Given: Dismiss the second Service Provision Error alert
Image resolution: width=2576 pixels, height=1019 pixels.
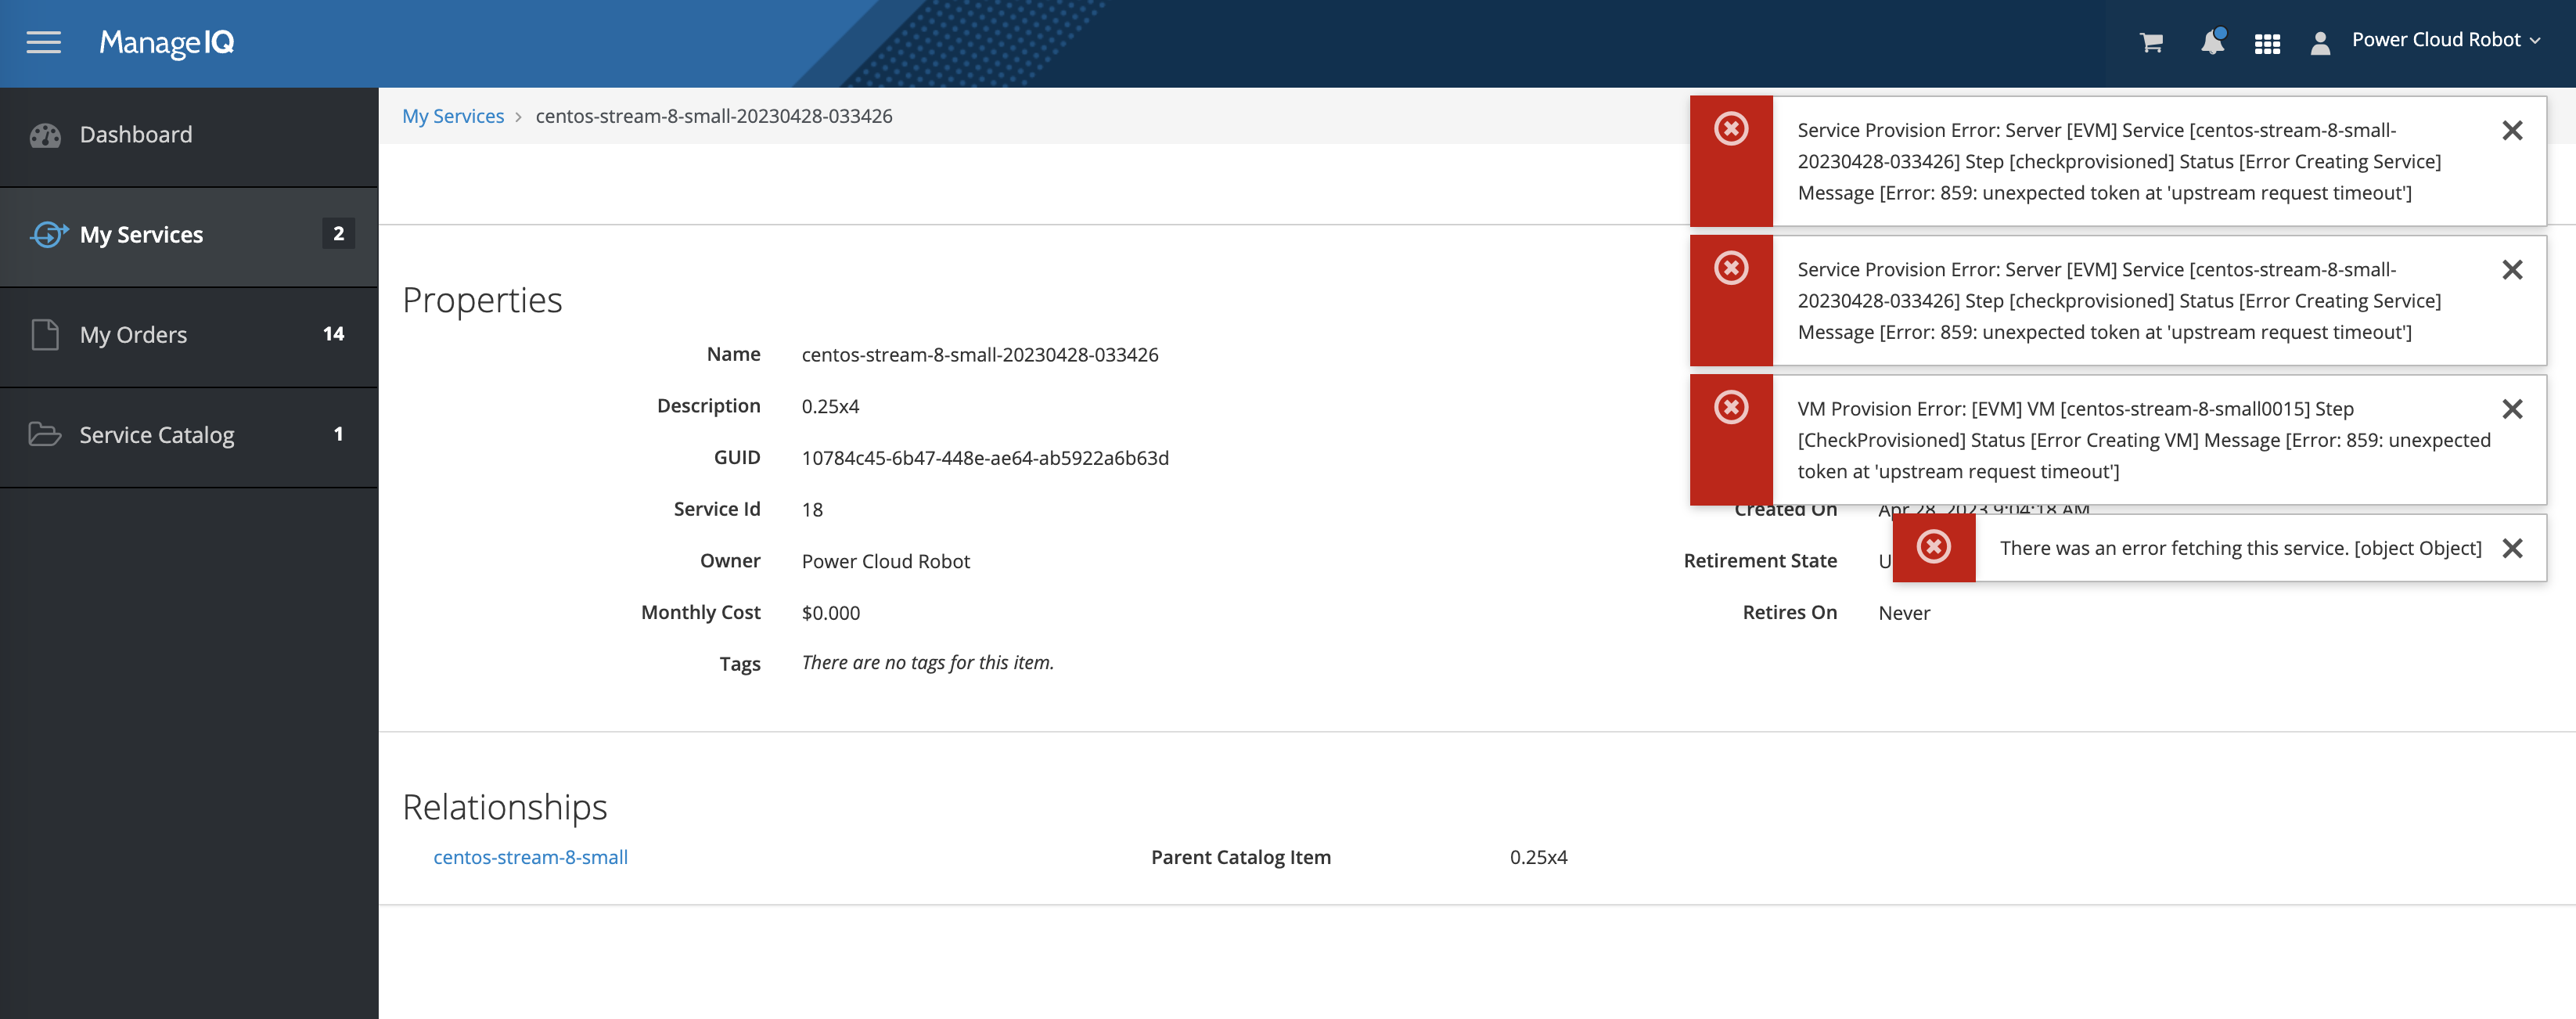Looking at the screenshot, I should tap(2513, 270).
